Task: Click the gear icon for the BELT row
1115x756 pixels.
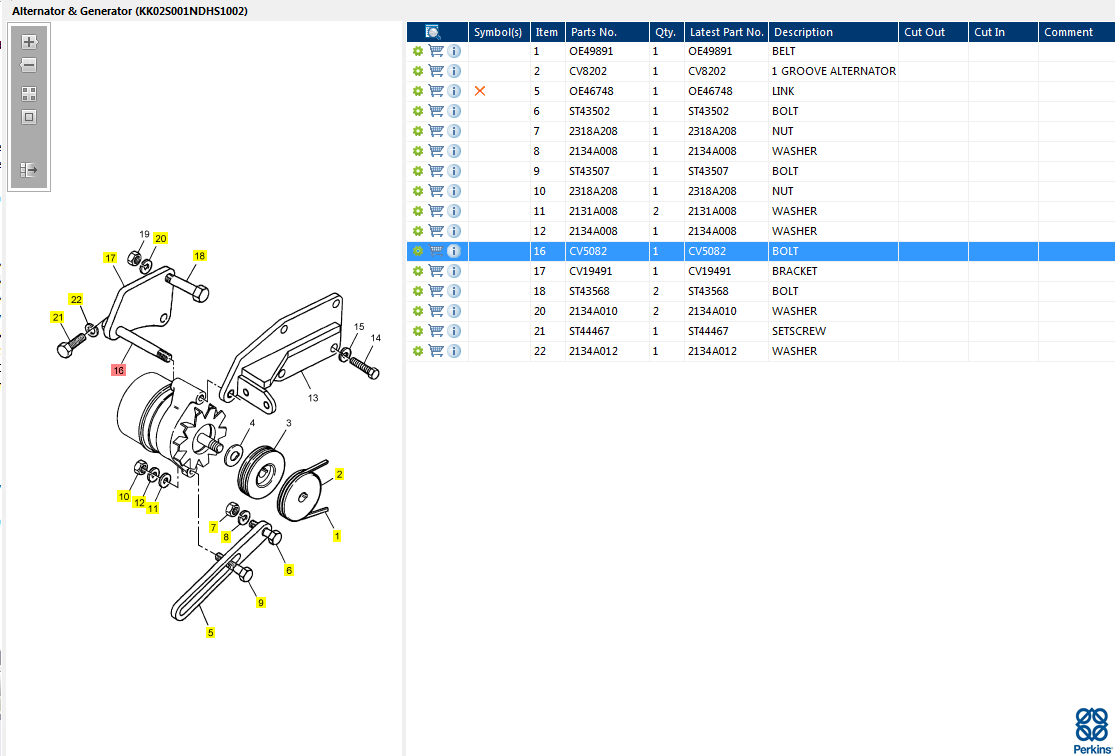Action: click(417, 51)
